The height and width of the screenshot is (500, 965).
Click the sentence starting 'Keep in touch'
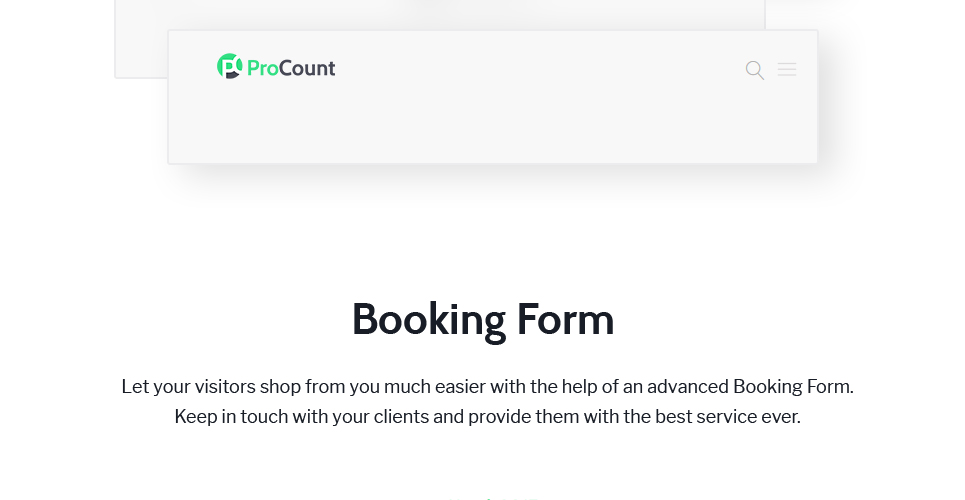point(487,417)
